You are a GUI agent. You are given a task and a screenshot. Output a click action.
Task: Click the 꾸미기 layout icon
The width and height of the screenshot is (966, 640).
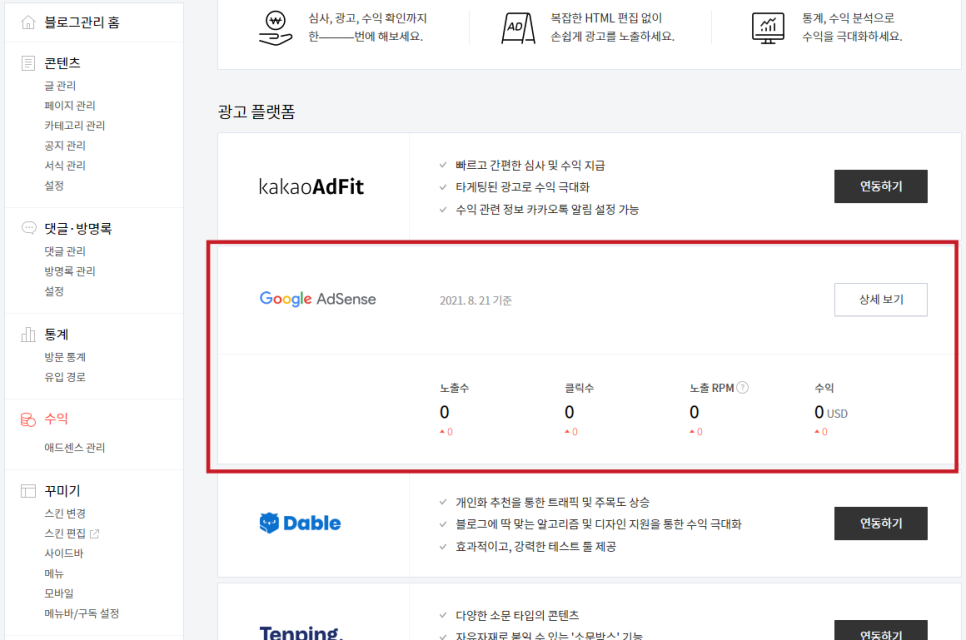point(28,491)
